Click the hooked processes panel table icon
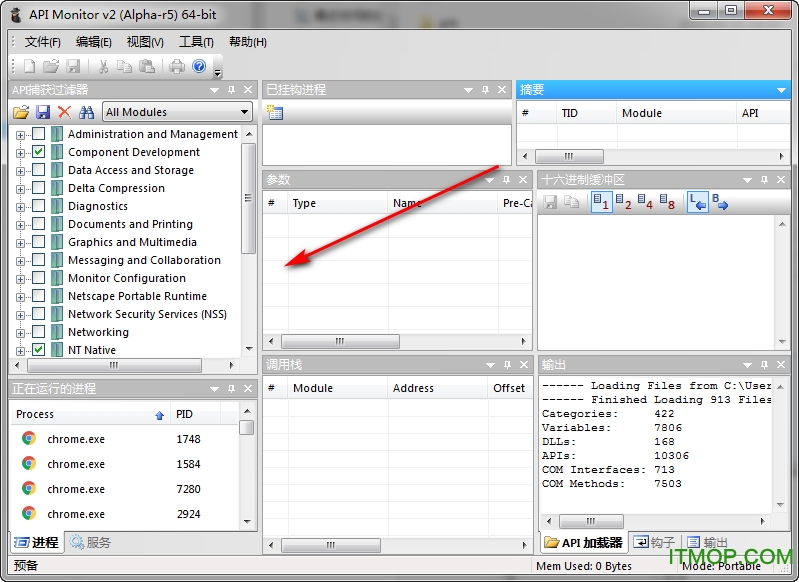Image resolution: width=799 pixels, height=582 pixels. [x=274, y=112]
